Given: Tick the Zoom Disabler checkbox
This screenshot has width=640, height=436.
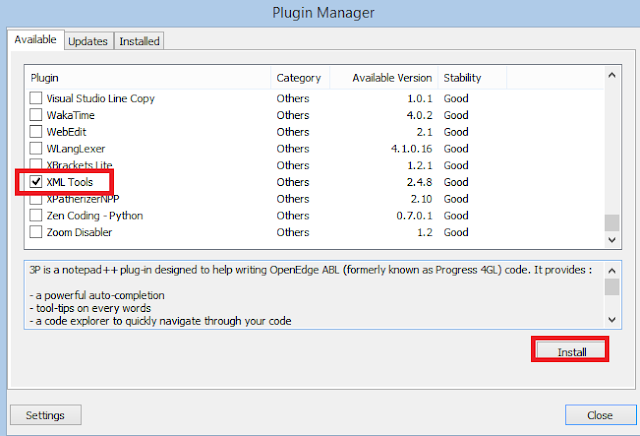Looking at the screenshot, I should (x=37, y=232).
